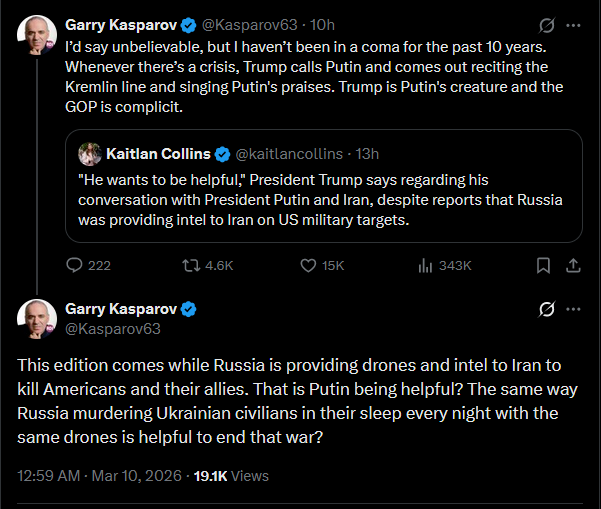Click Grok icon on the first tweet
The width and height of the screenshot is (601, 509).
pos(546,25)
